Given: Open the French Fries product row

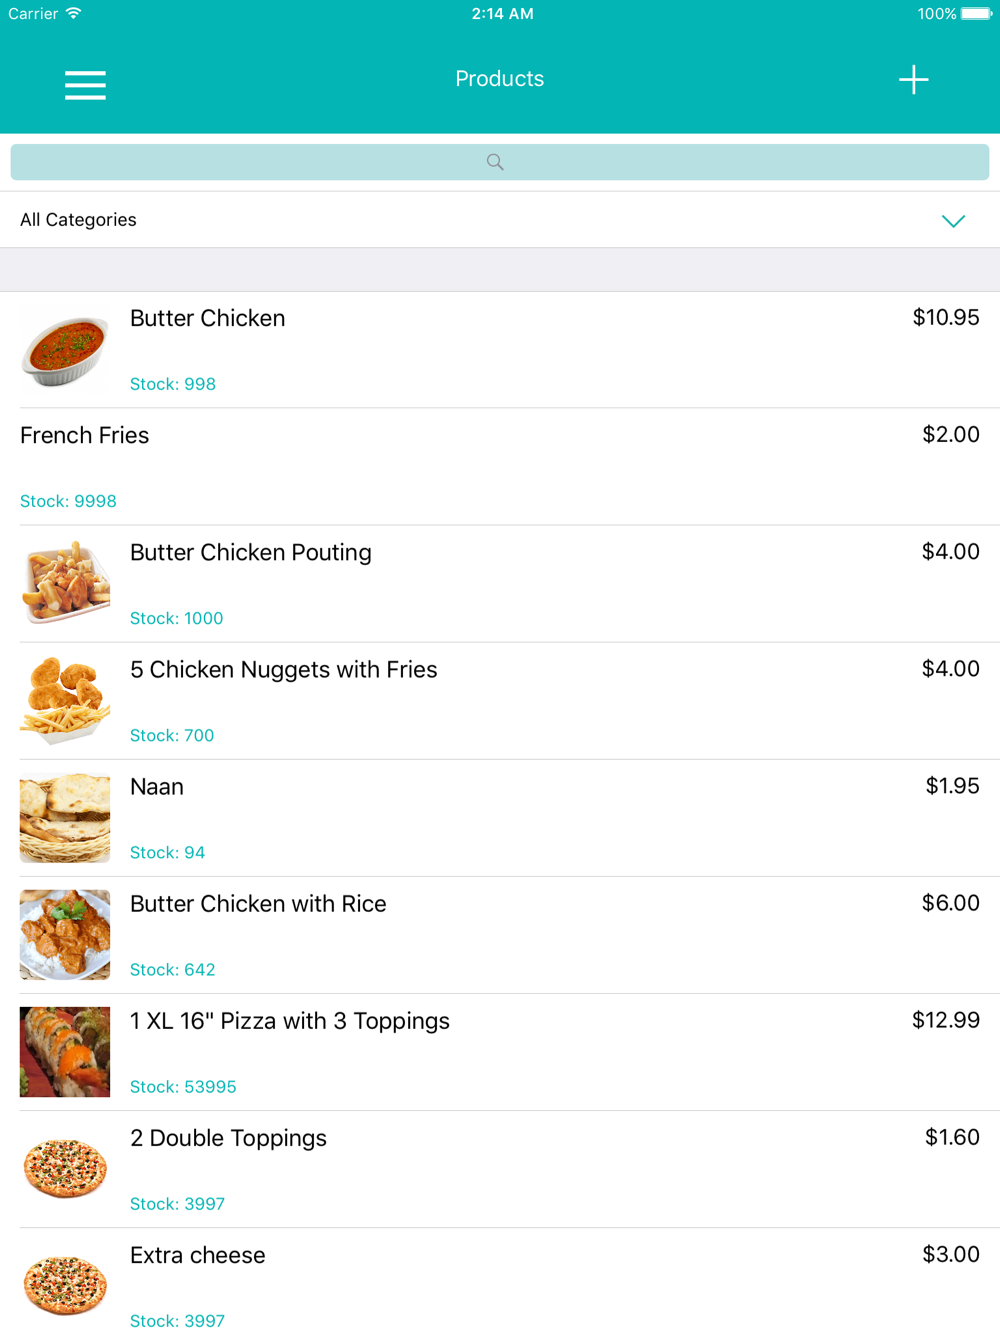Looking at the screenshot, I should 500,467.
